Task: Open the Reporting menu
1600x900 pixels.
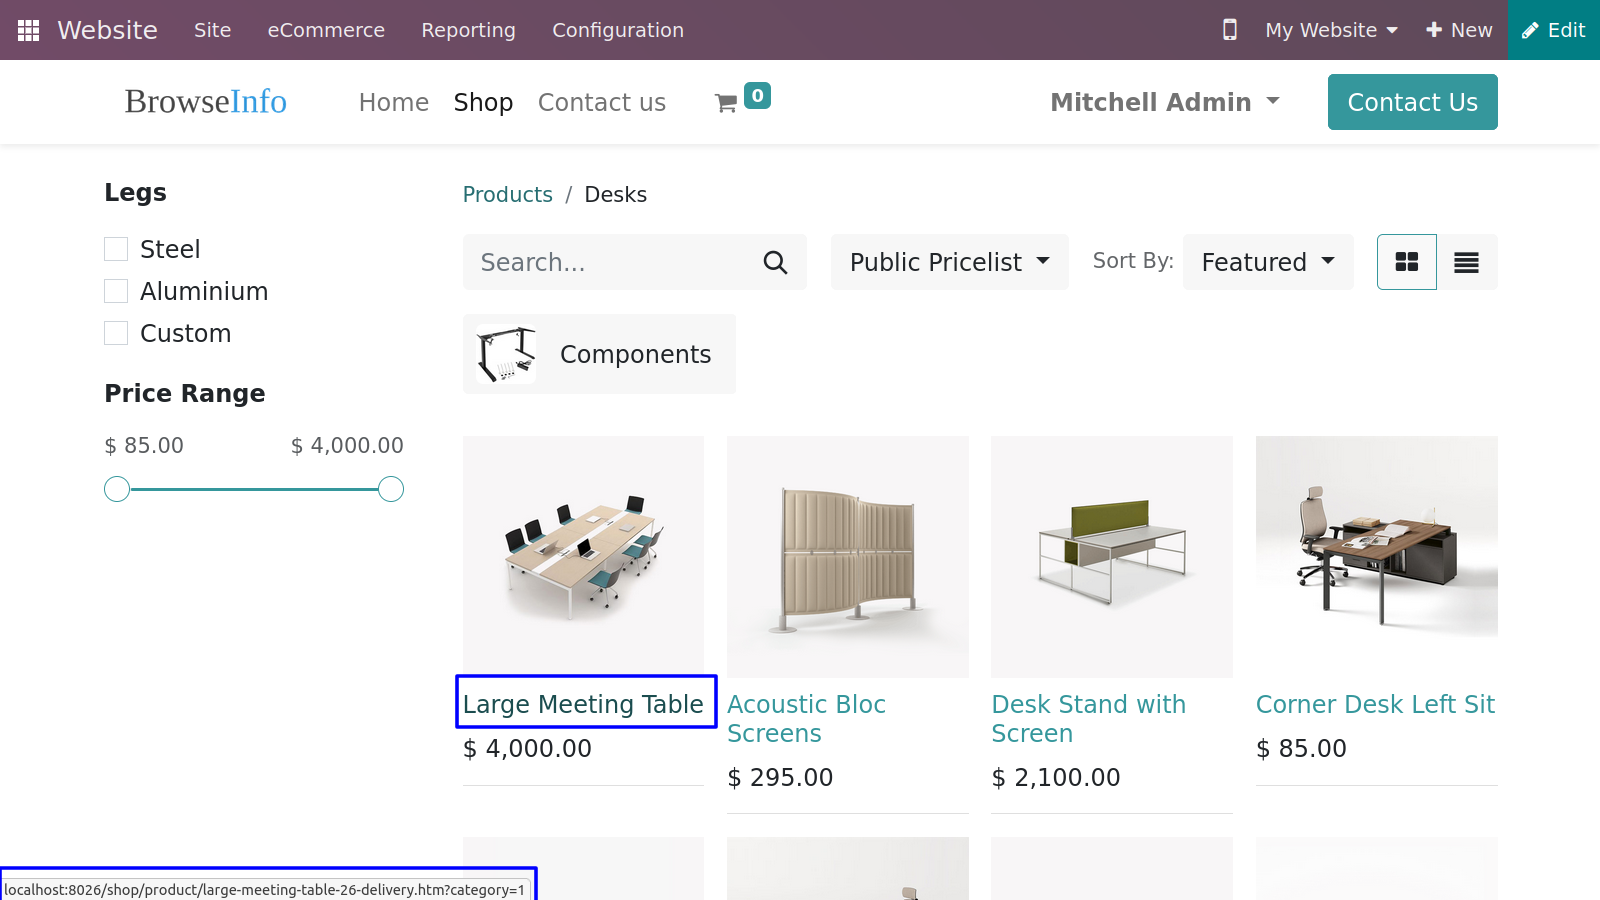Action: tap(468, 30)
